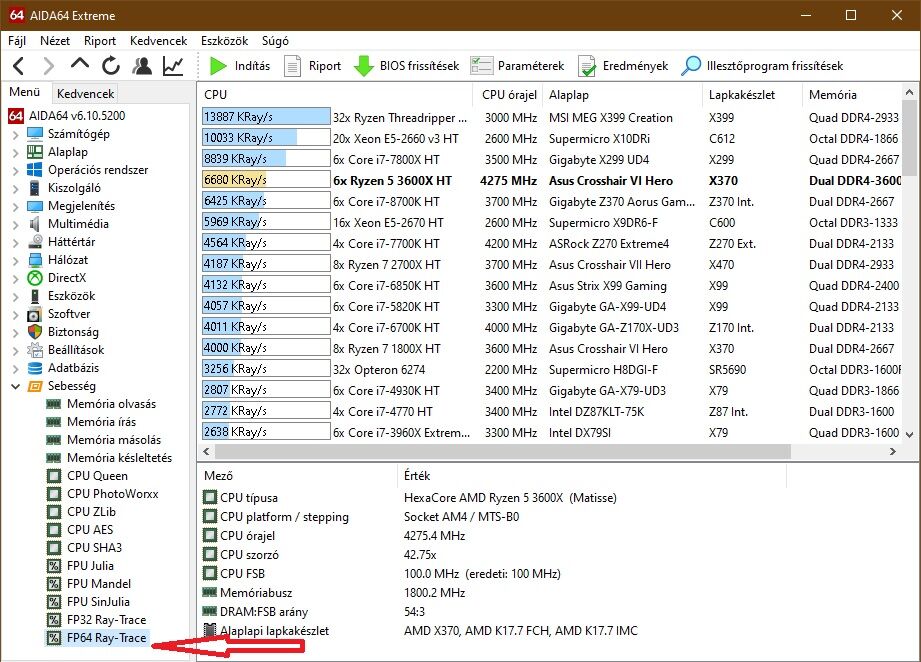The image size is (921, 662).
Task: Expand the Megjelenítés tree node
Action: tap(15, 207)
